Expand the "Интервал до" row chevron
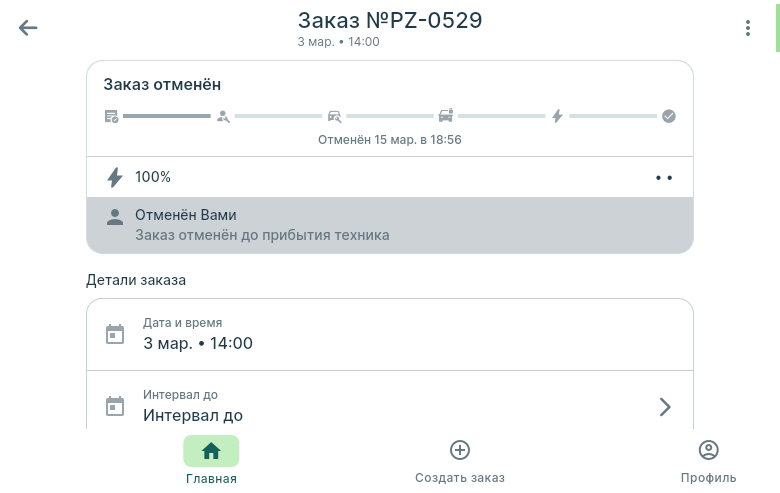The height and width of the screenshot is (493, 780). click(665, 407)
